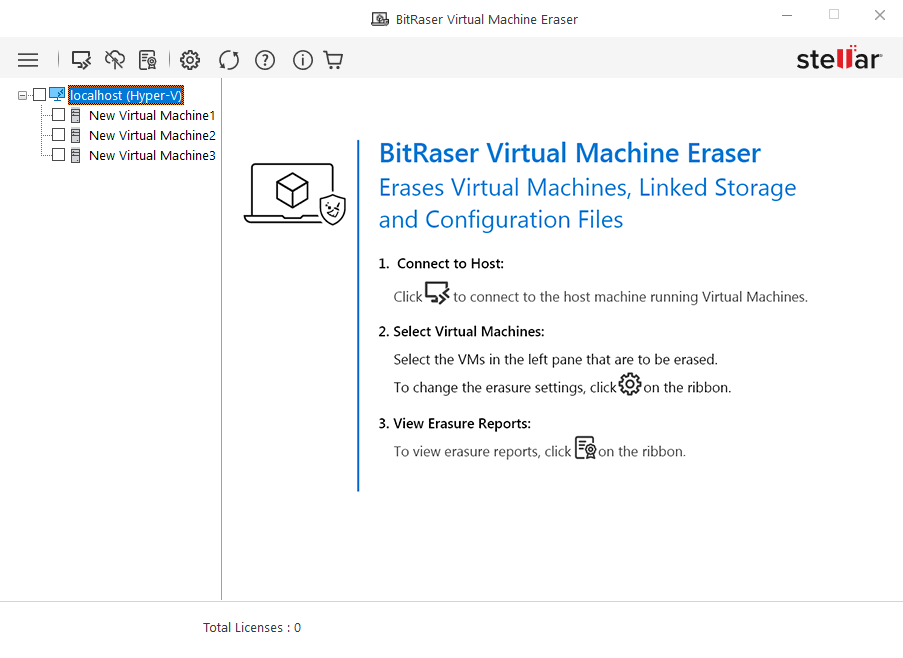Tick the localhost (Hyper-V) checkbox
Screen dimensions: 903x658
click(39, 94)
